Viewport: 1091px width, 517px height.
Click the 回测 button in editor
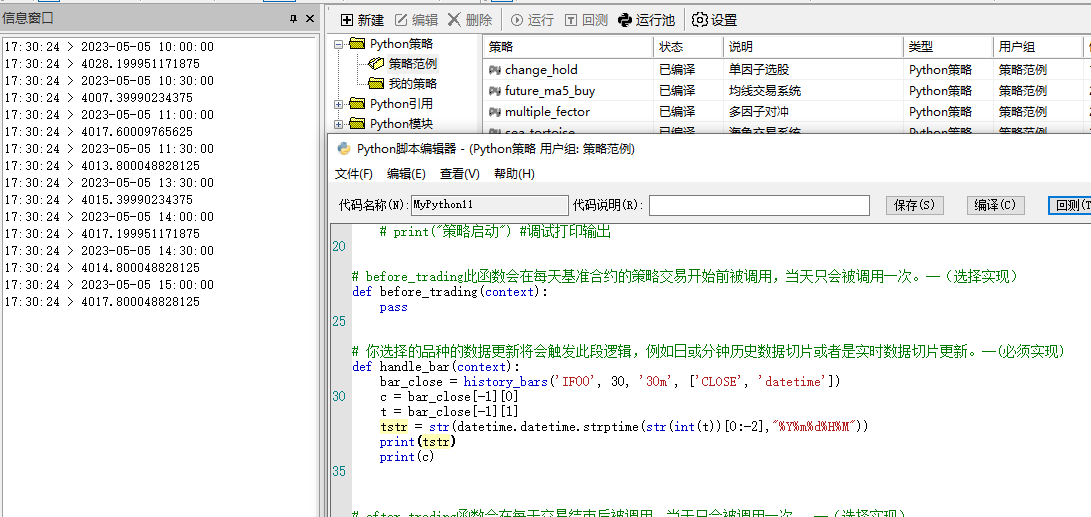pos(1069,205)
